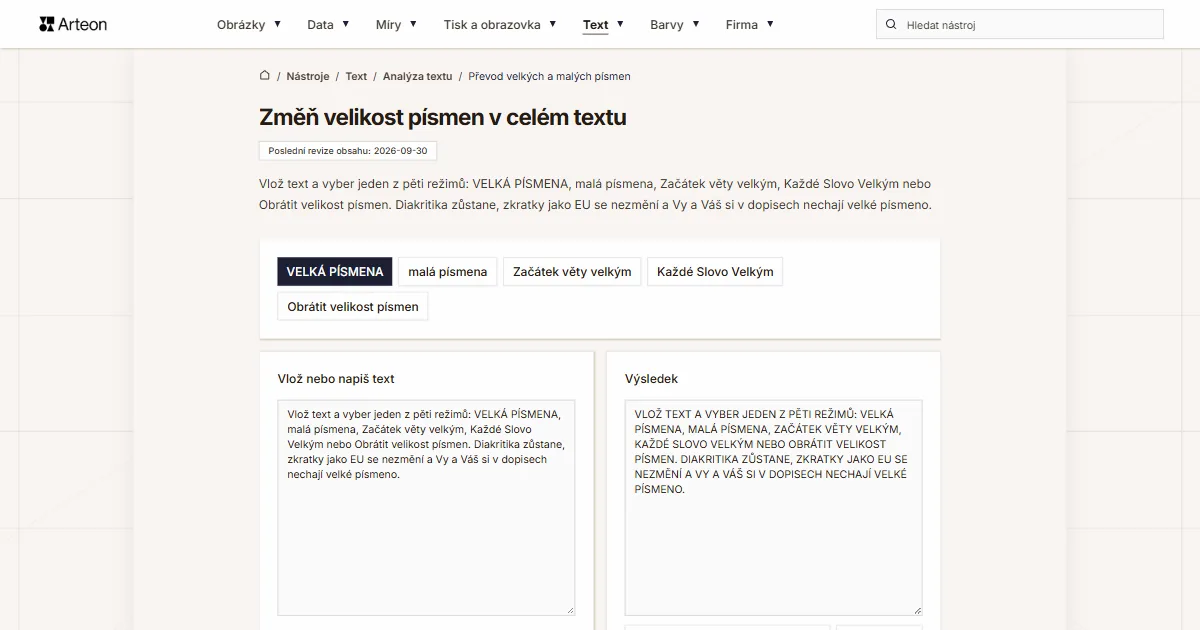Go to Text breadcrumb link
The image size is (1200, 630).
tap(356, 76)
